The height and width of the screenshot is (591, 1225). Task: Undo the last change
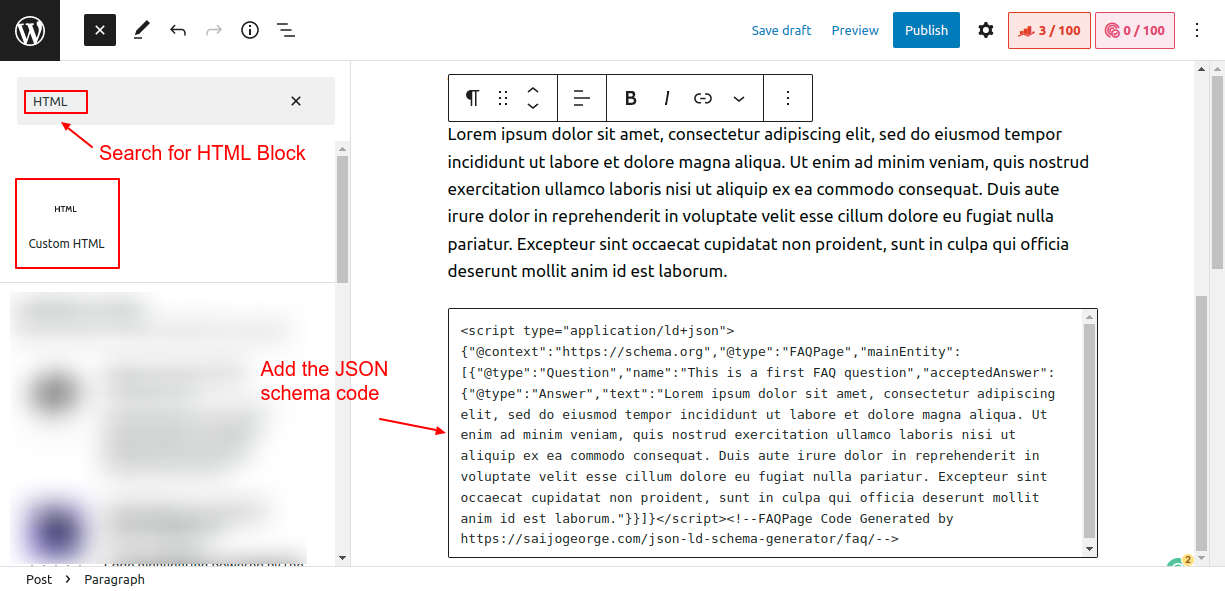(177, 30)
